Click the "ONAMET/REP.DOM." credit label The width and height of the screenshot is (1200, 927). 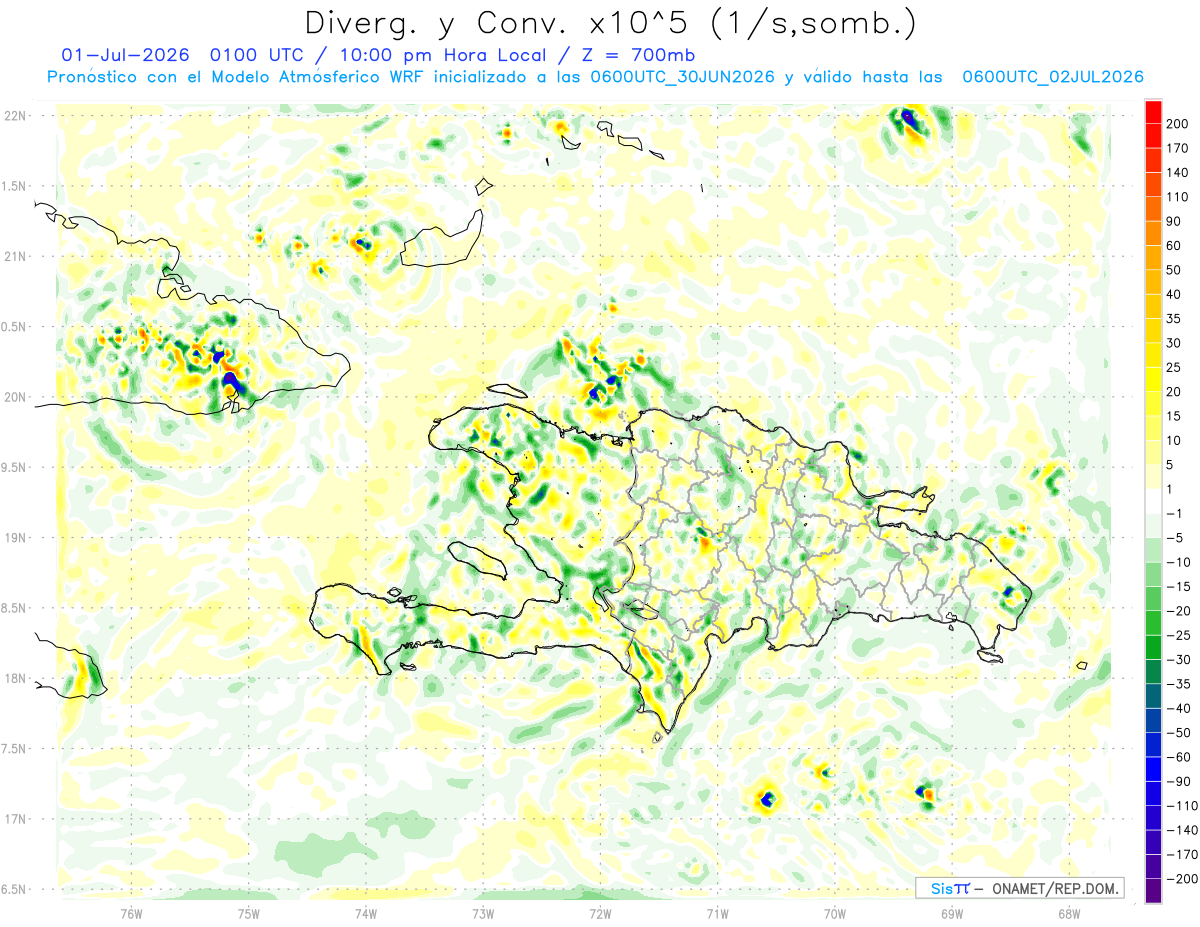[x=1056, y=889]
